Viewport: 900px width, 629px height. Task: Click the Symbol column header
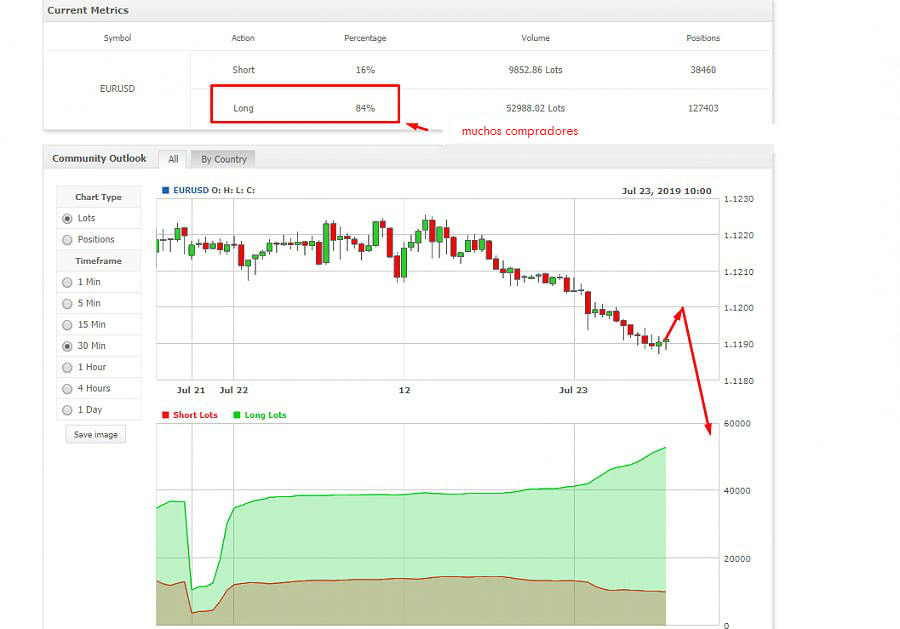point(117,38)
